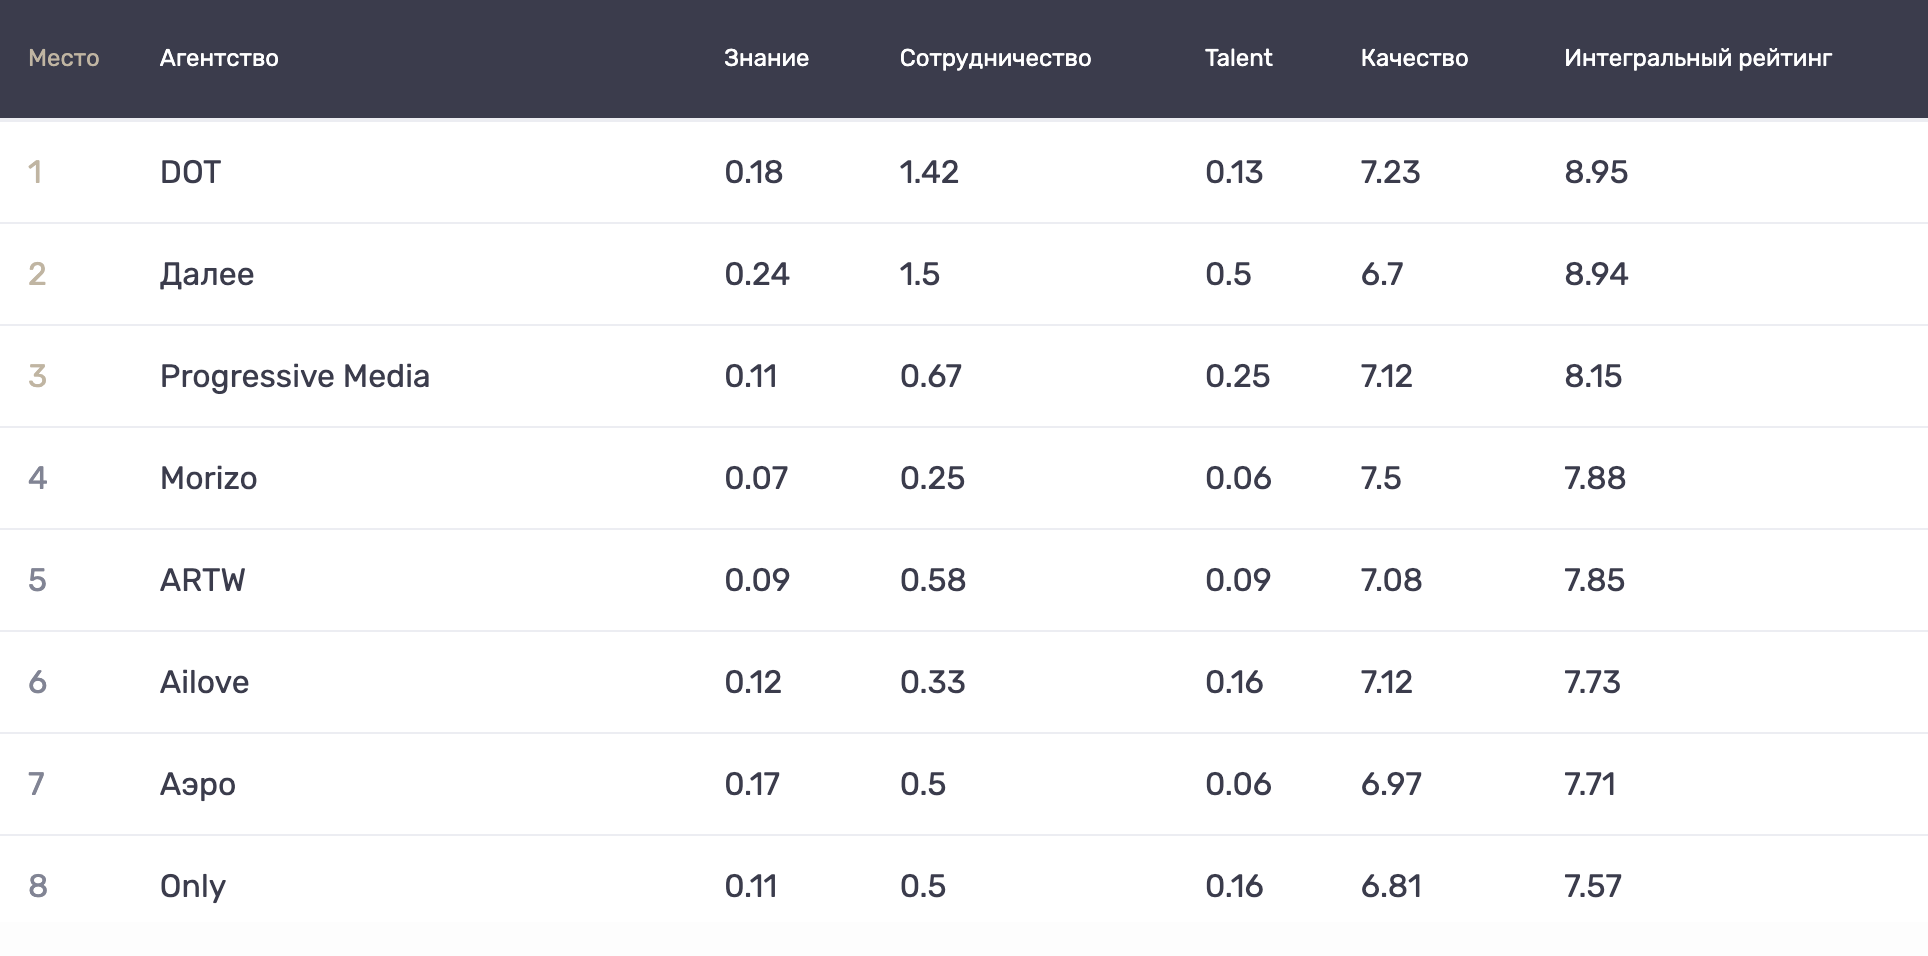Click the Talent column header
1928x956 pixels.
coord(1238,58)
